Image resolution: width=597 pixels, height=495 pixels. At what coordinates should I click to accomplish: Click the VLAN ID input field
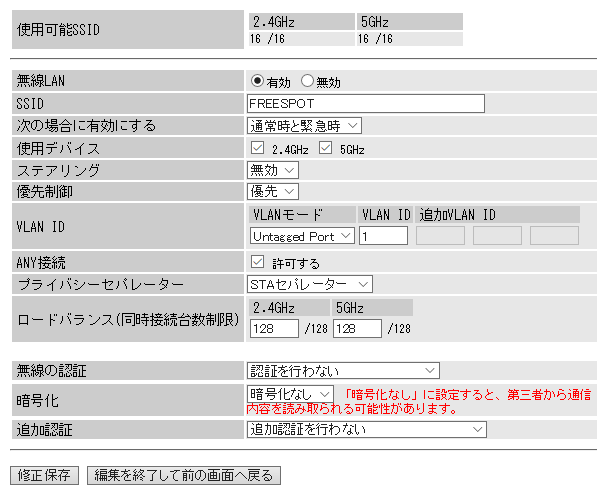[383, 236]
